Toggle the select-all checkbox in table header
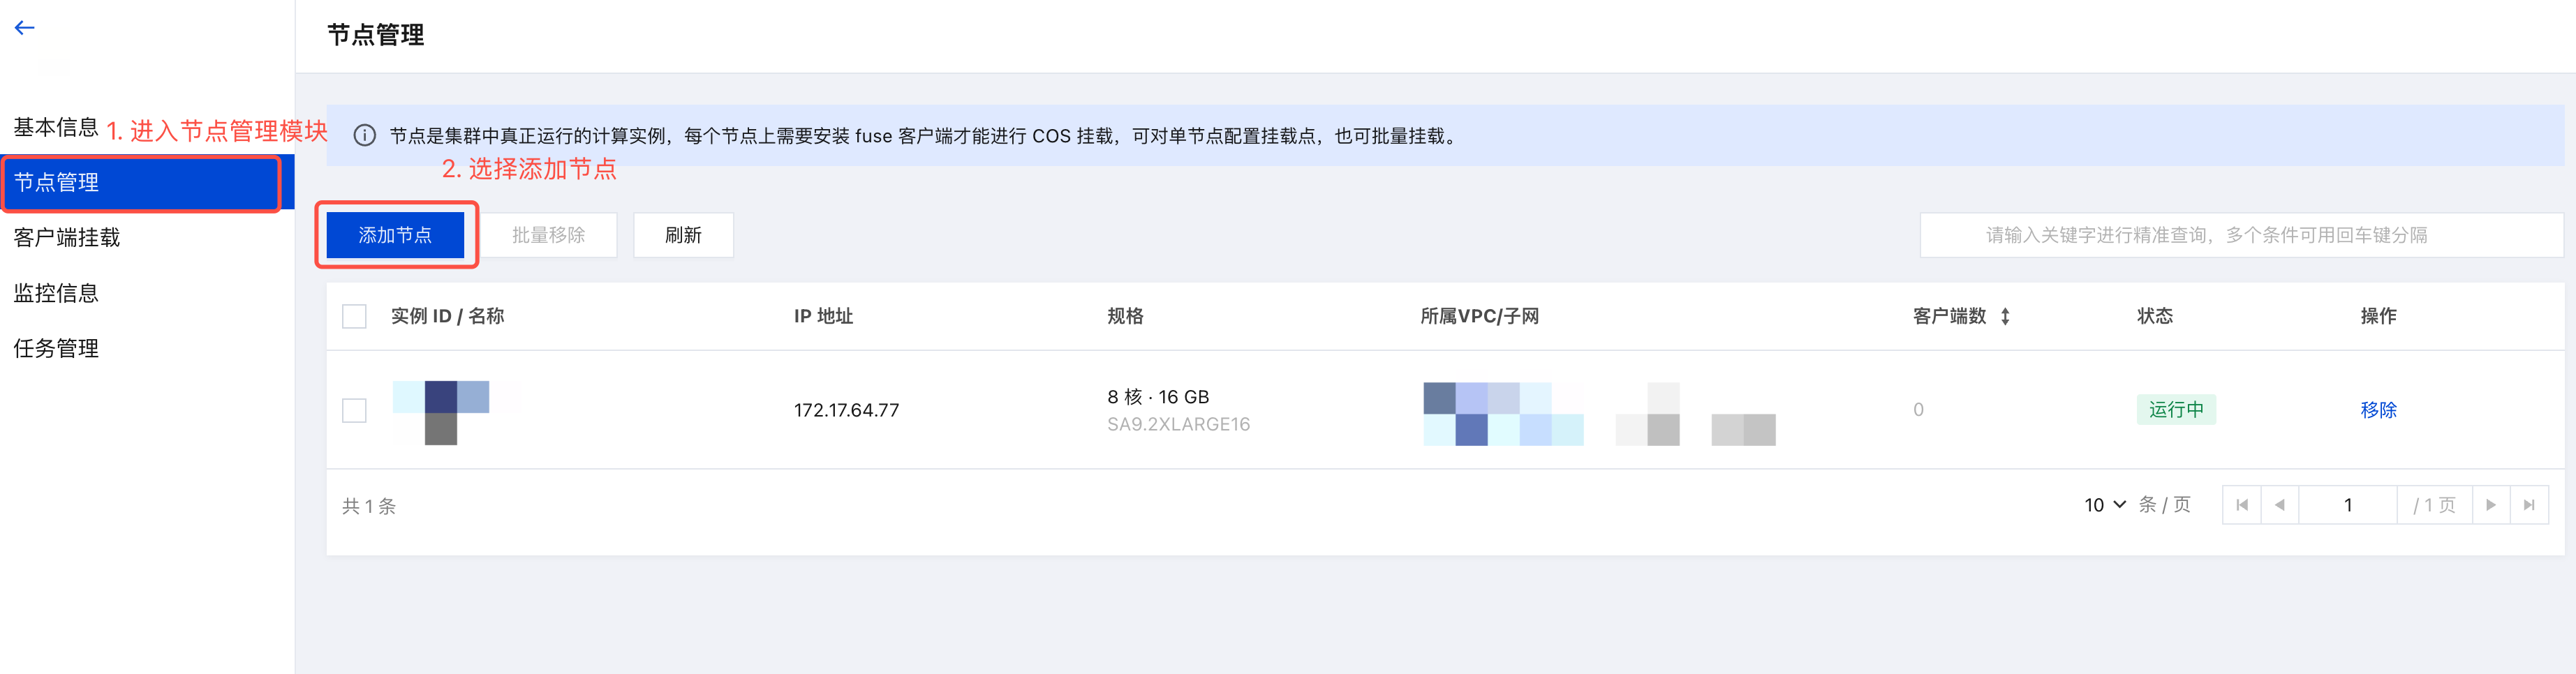 (354, 317)
